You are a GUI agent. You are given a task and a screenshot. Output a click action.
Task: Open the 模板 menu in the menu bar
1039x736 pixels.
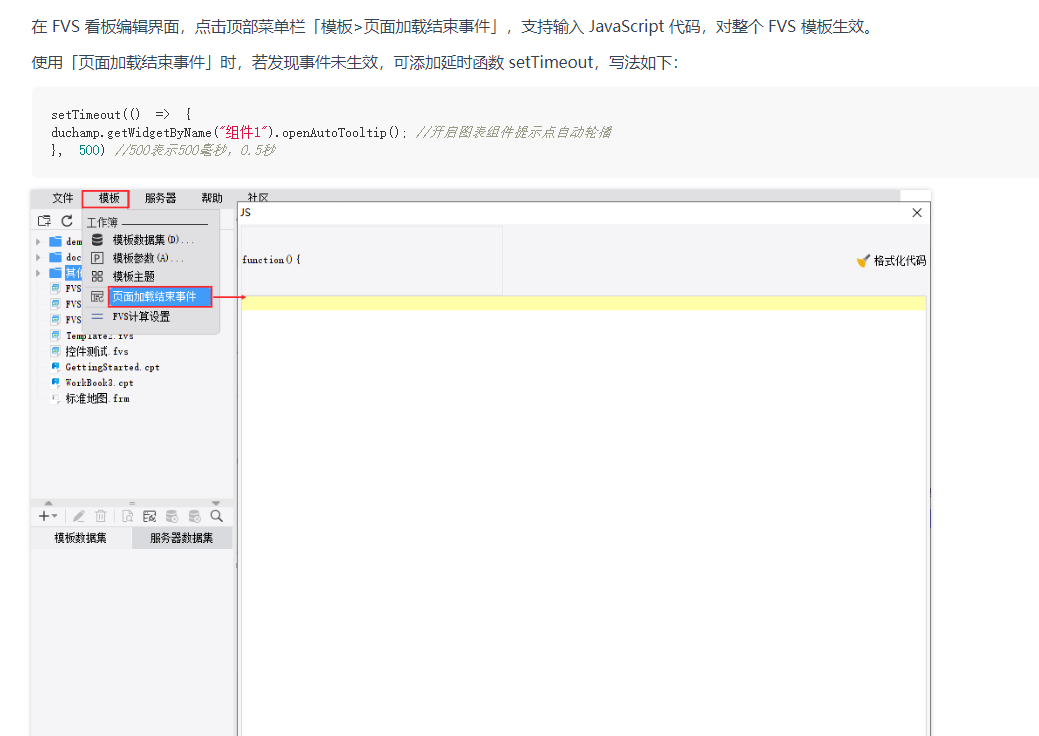click(109, 198)
